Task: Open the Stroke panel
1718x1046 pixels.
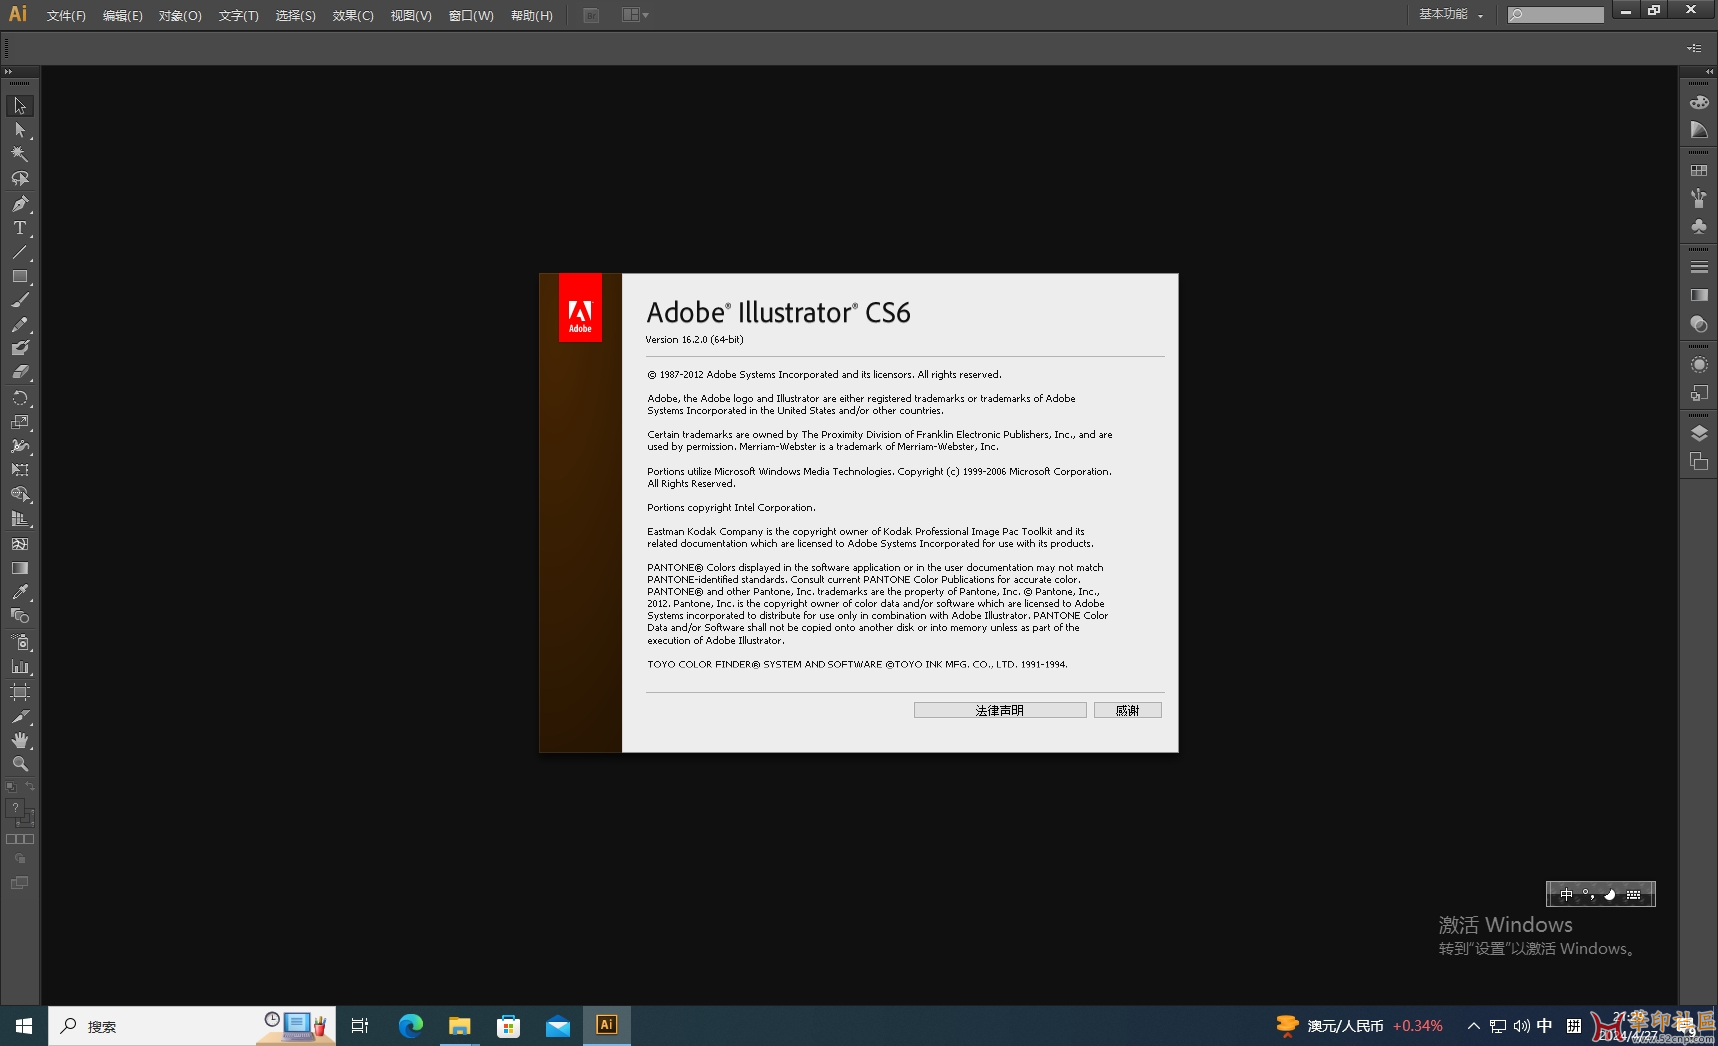Action: 1699,267
